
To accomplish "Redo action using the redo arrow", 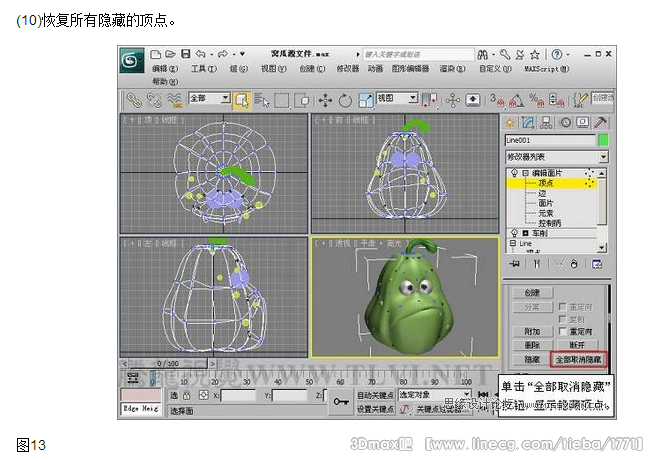I will [222, 54].
